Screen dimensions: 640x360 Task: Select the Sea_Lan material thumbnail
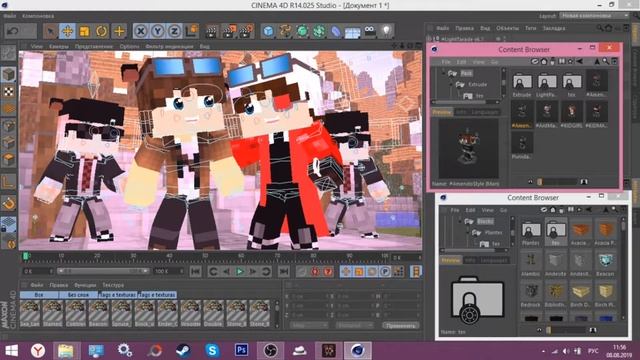pyautogui.click(x=30, y=313)
